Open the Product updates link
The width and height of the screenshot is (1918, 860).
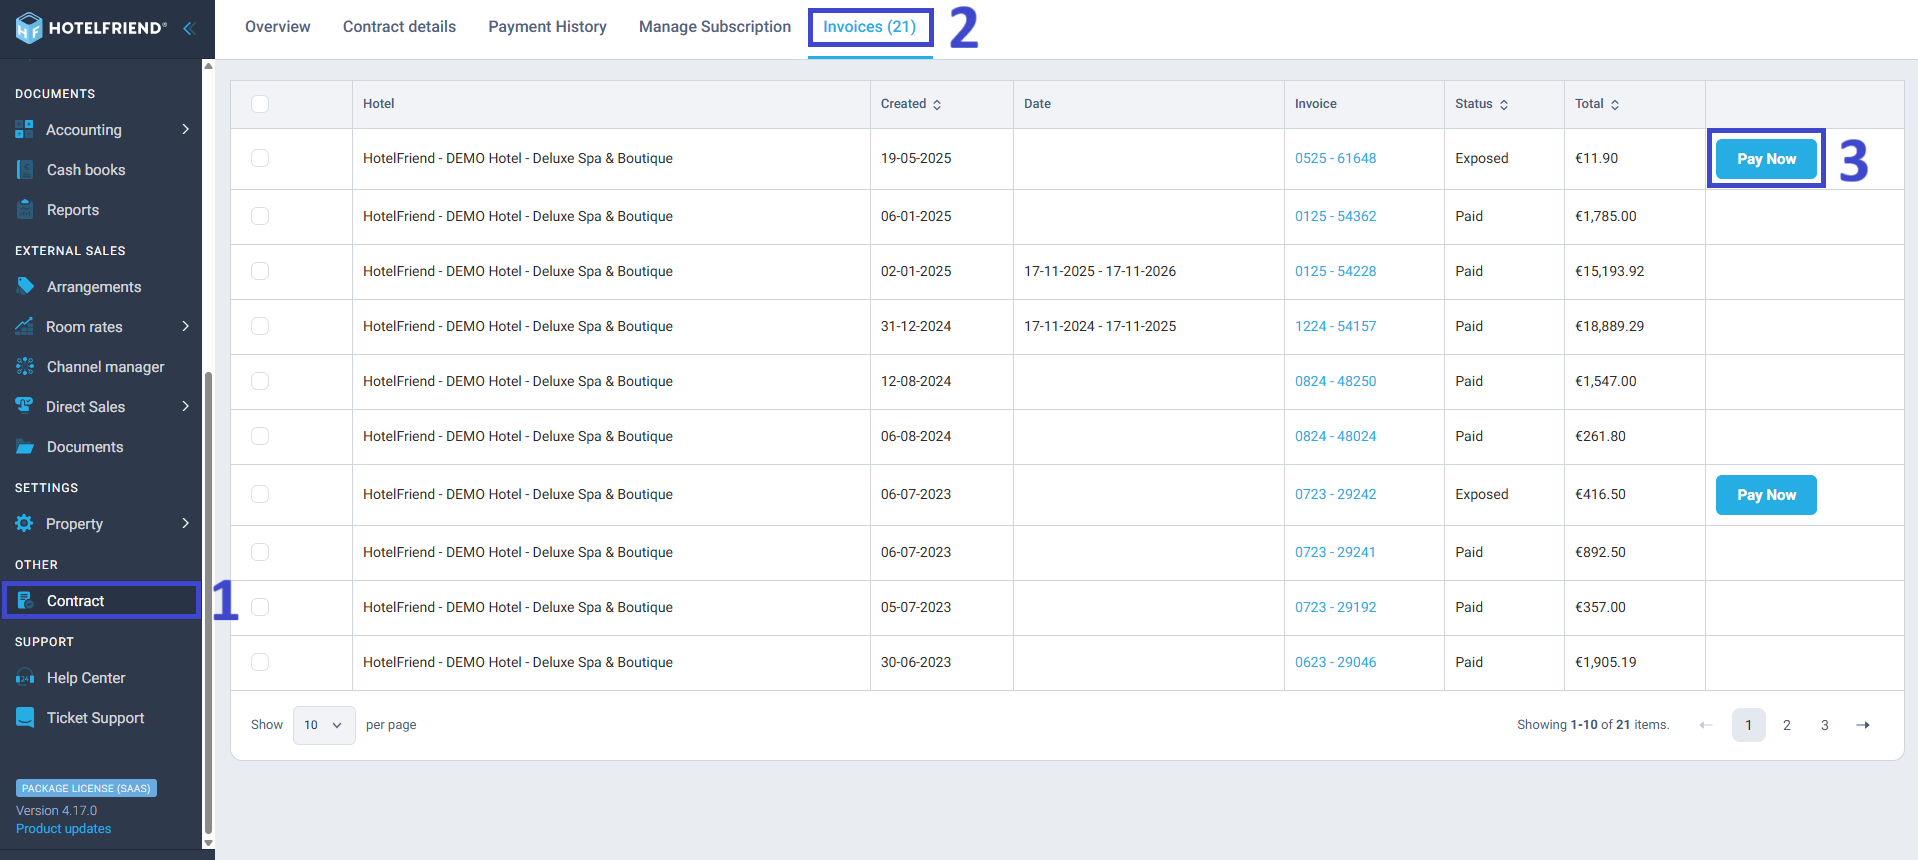pos(64,829)
